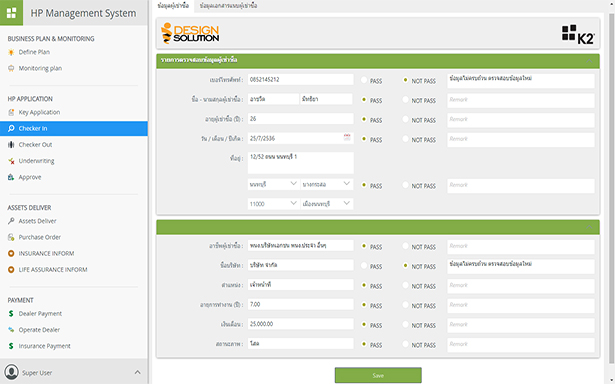Screen dimensions: 615x384
Task: Click the Super User avatar
Action: click(11, 372)
